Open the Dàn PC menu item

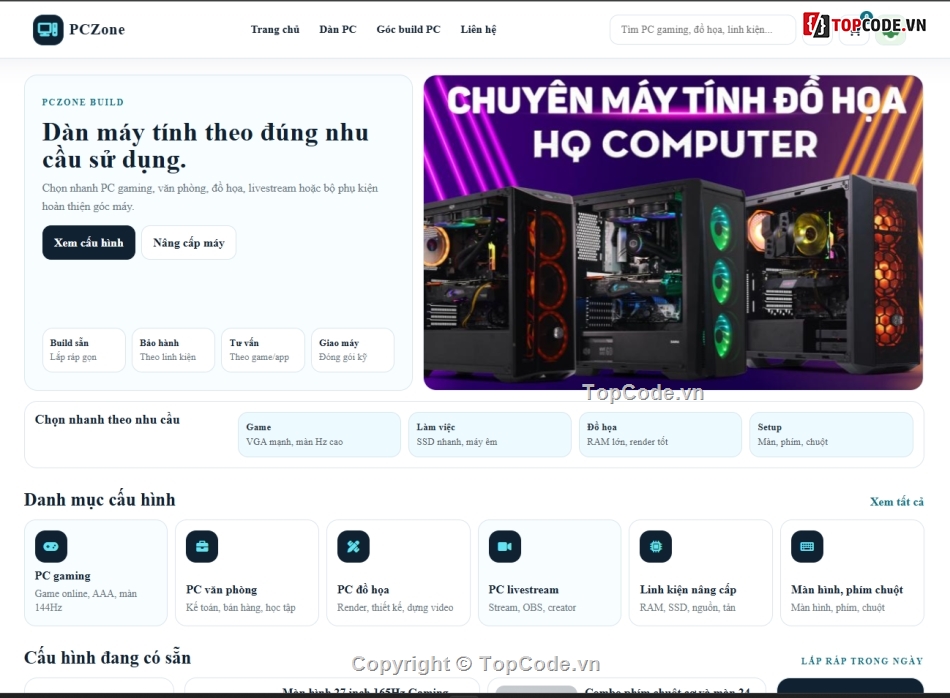point(338,29)
